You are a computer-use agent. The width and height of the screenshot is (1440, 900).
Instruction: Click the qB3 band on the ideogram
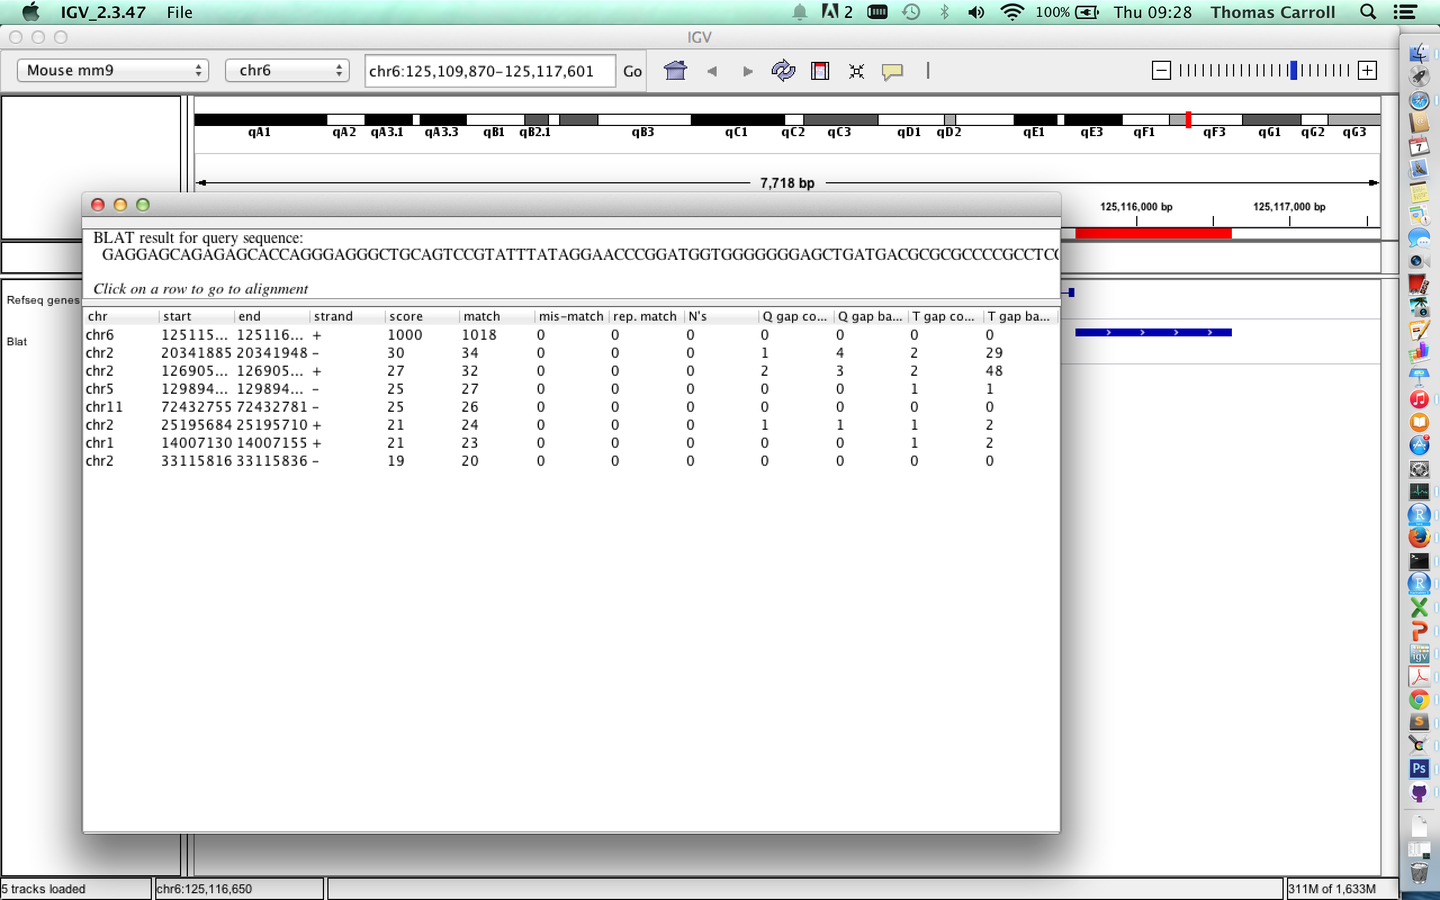(x=644, y=120)
